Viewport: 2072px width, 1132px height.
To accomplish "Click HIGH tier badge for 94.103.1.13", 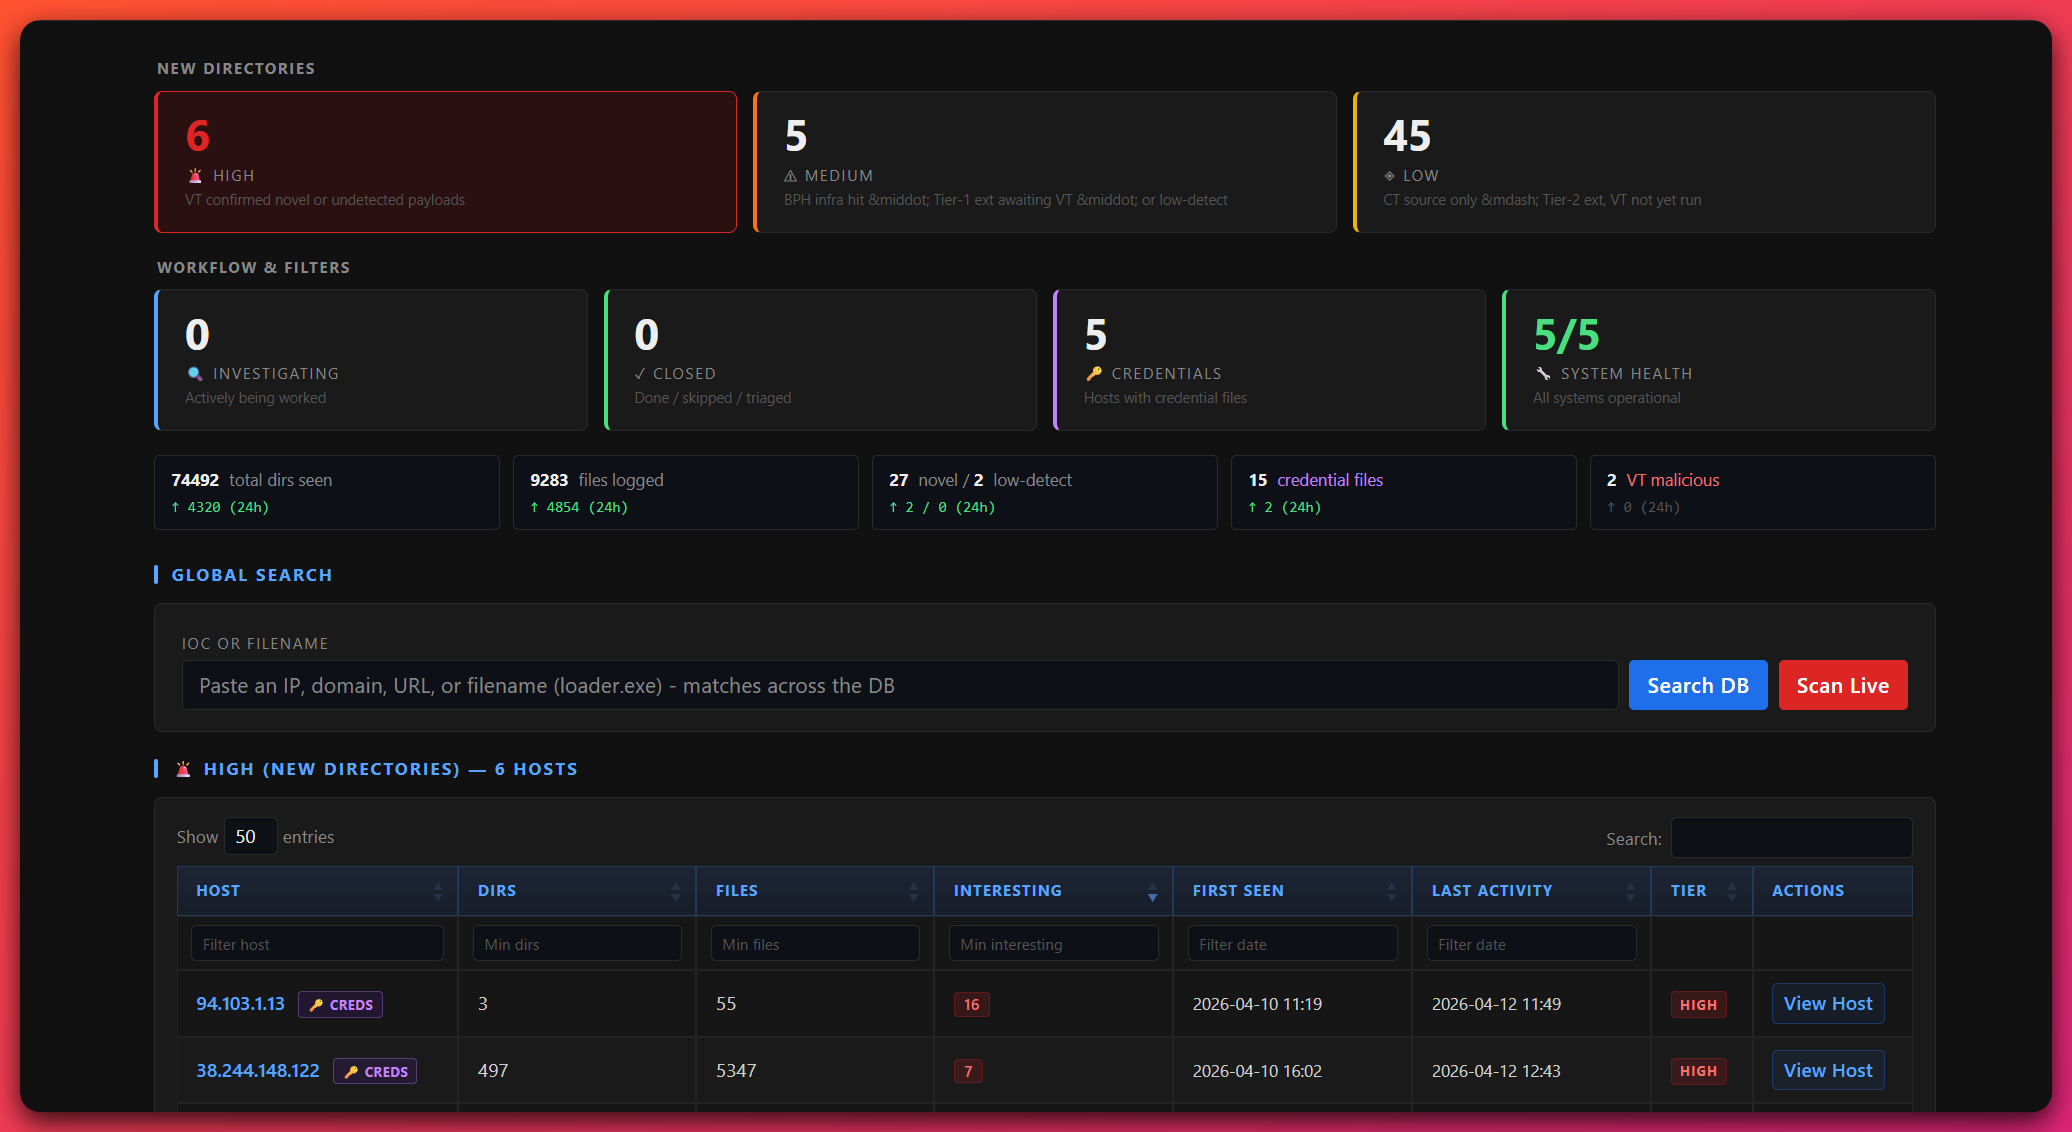I will pyautogui.click(x=1698, y=1005).
